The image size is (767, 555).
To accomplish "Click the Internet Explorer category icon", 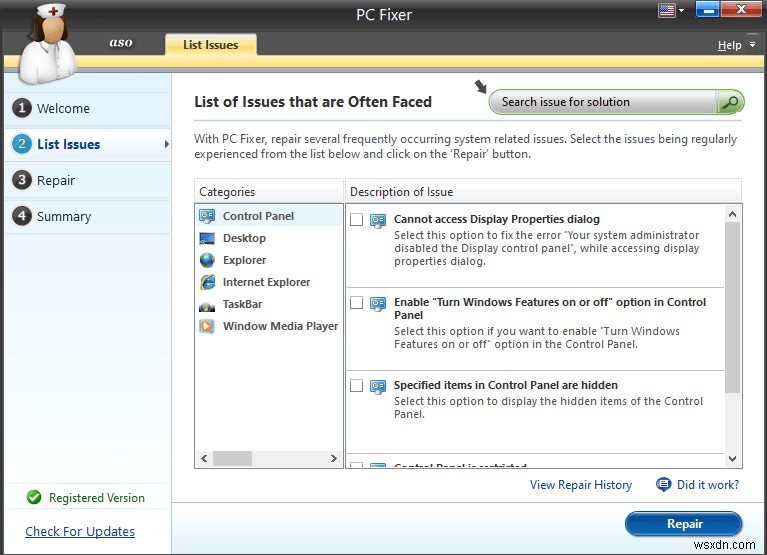I will [207, 282].
